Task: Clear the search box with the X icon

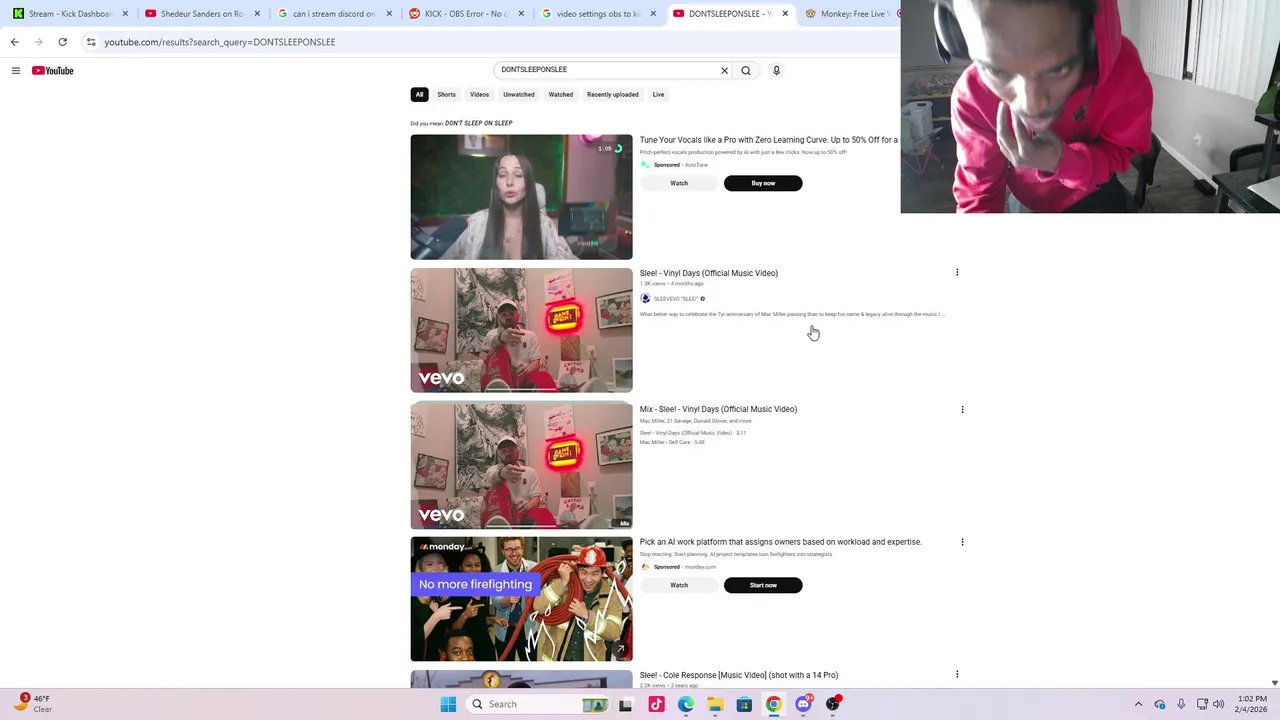Action: tap(724, 70)
